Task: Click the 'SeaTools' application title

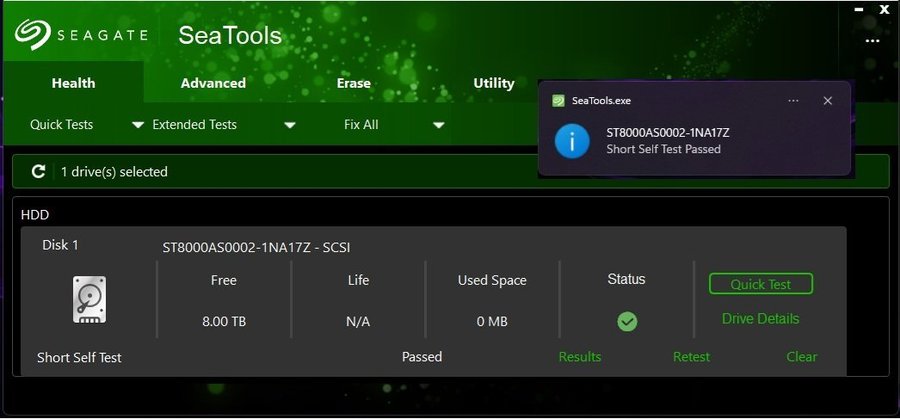Action: click(230, 36)
